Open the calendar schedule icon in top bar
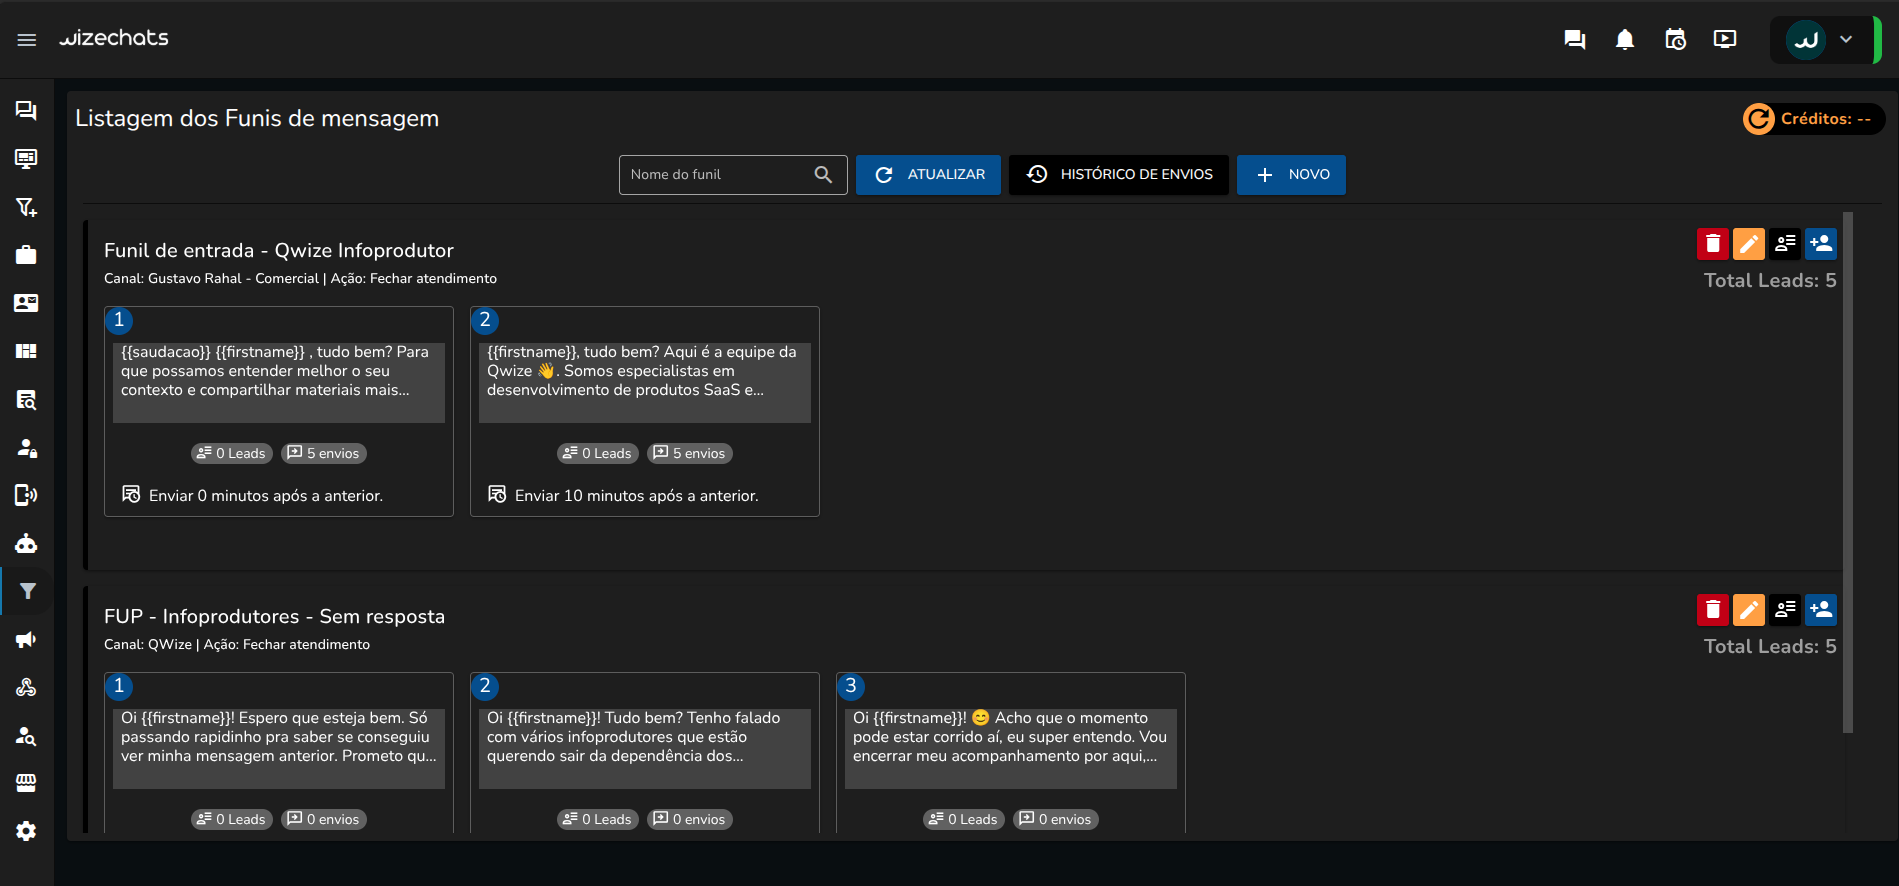This screenshot has height=886, width=1899. [x=1675, y=39]
